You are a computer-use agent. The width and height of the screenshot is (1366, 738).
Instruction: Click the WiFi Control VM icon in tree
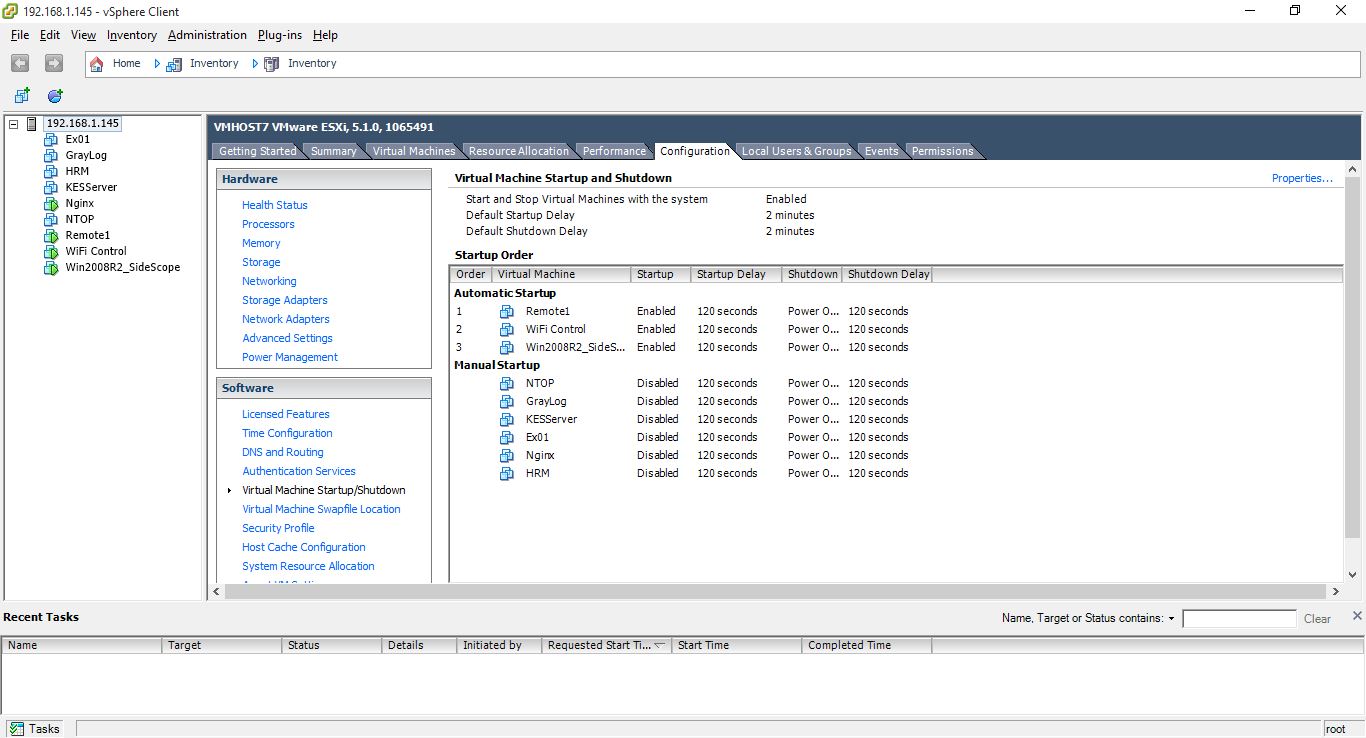pyautogui.click(x=51, y=251)
